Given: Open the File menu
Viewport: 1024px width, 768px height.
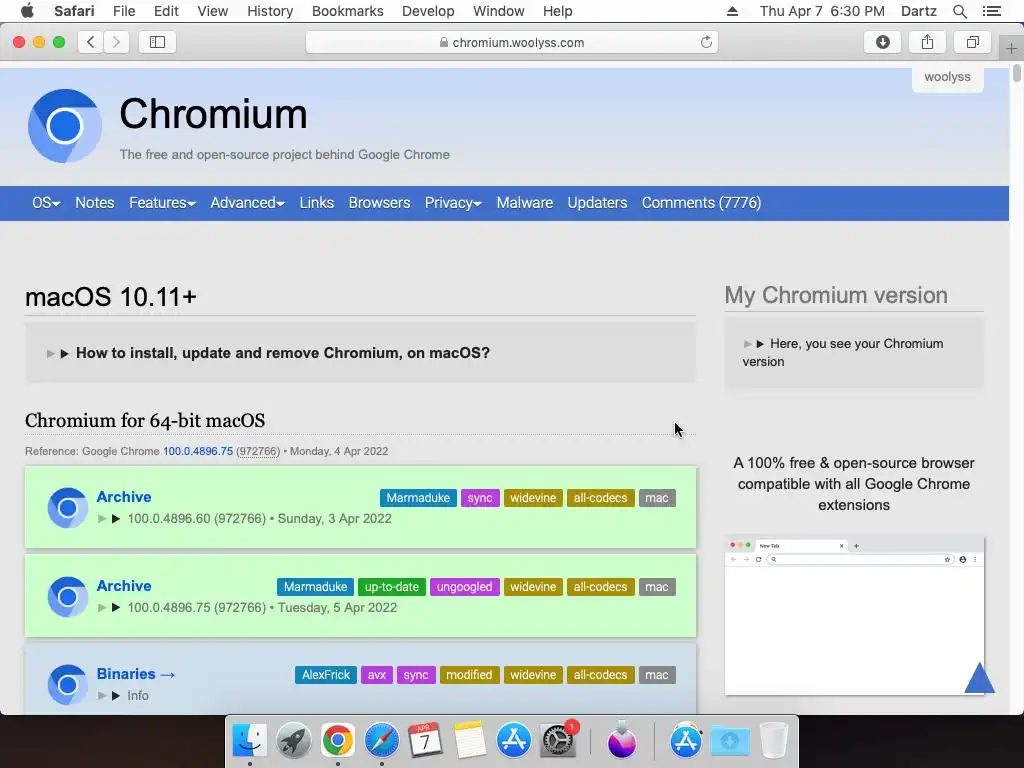Looking at the screenshot, I should 123,11.
